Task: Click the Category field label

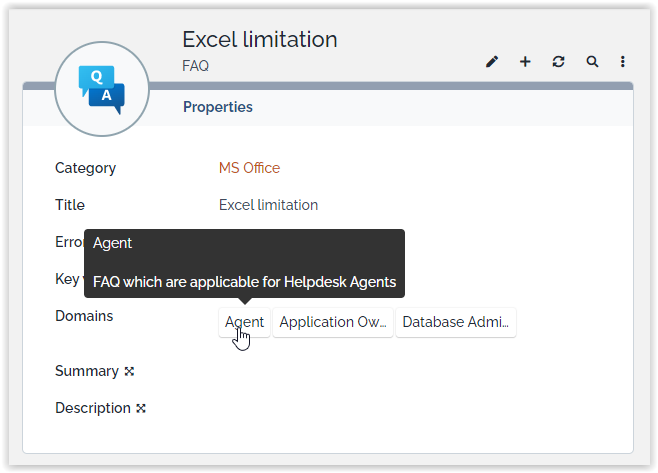Action: (x=85, y=168)
